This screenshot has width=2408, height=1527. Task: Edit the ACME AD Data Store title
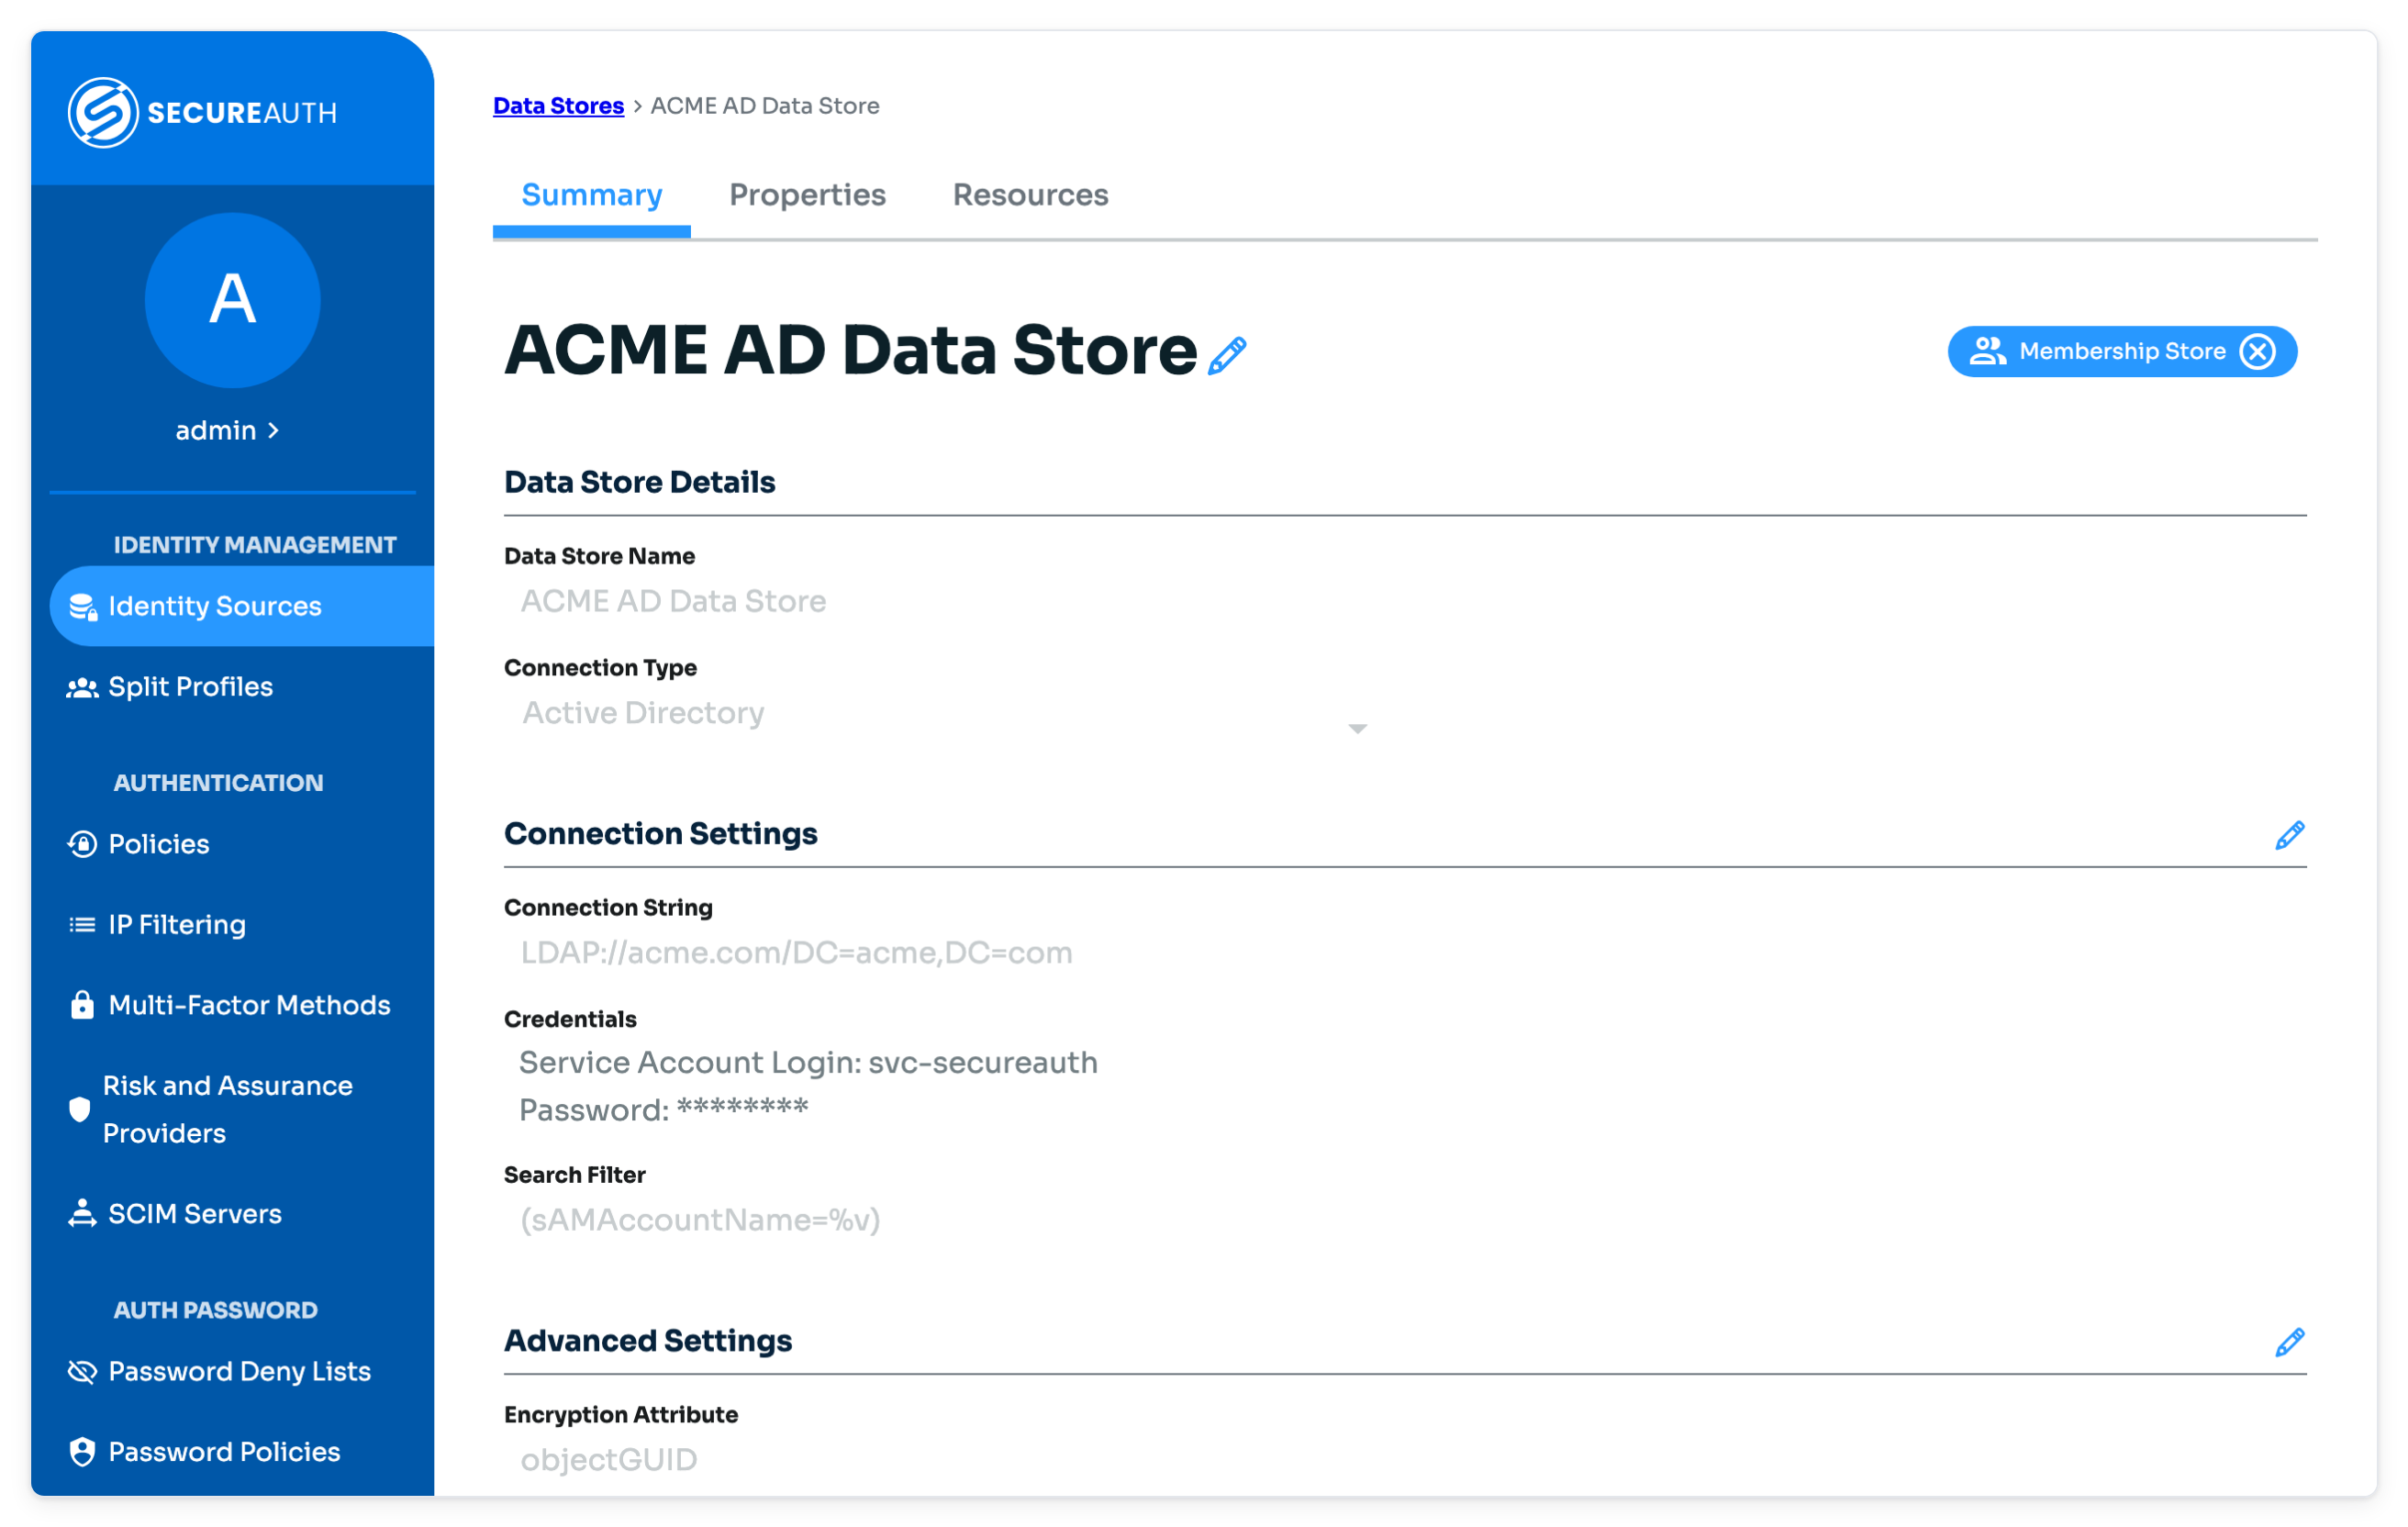(1227, 355)
